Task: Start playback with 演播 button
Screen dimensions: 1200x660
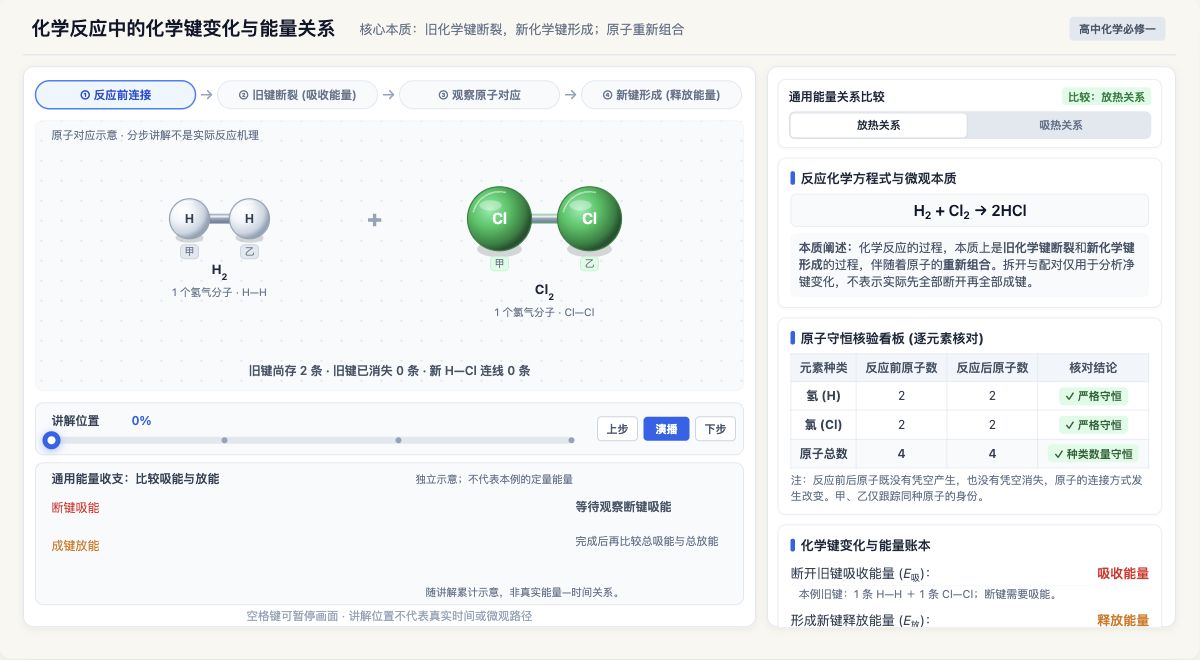Action: (x=667, y=429)
